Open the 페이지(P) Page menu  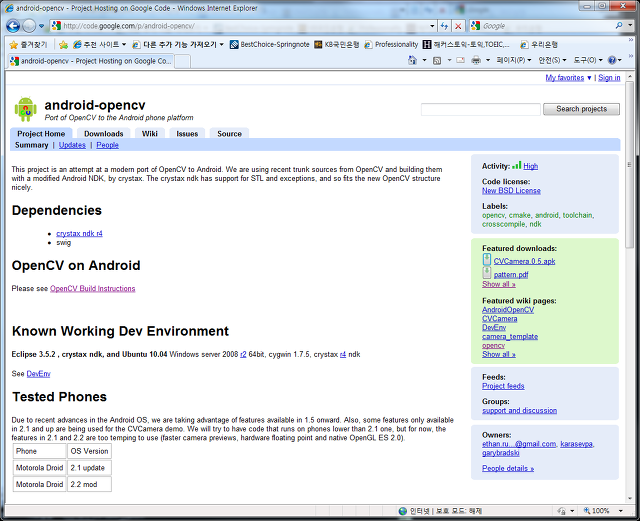coord(513,60)
